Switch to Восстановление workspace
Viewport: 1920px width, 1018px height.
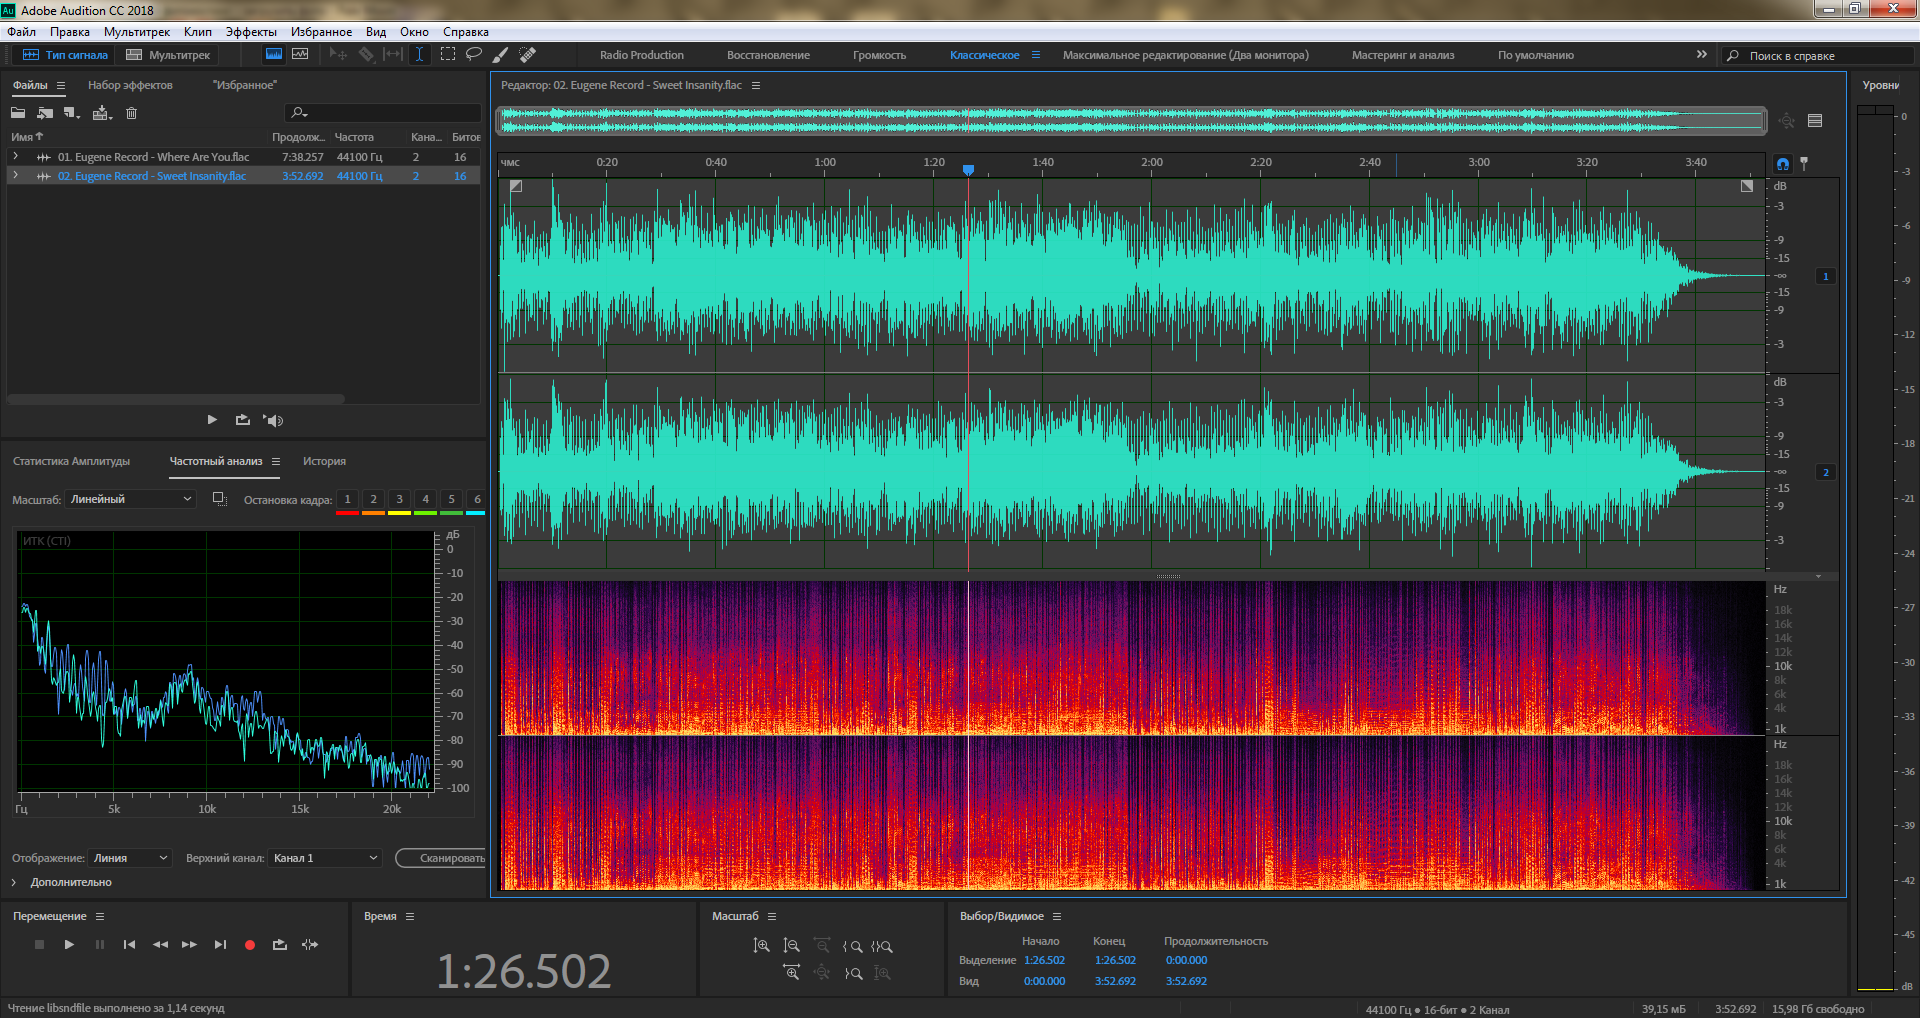[x=768, y=55]
